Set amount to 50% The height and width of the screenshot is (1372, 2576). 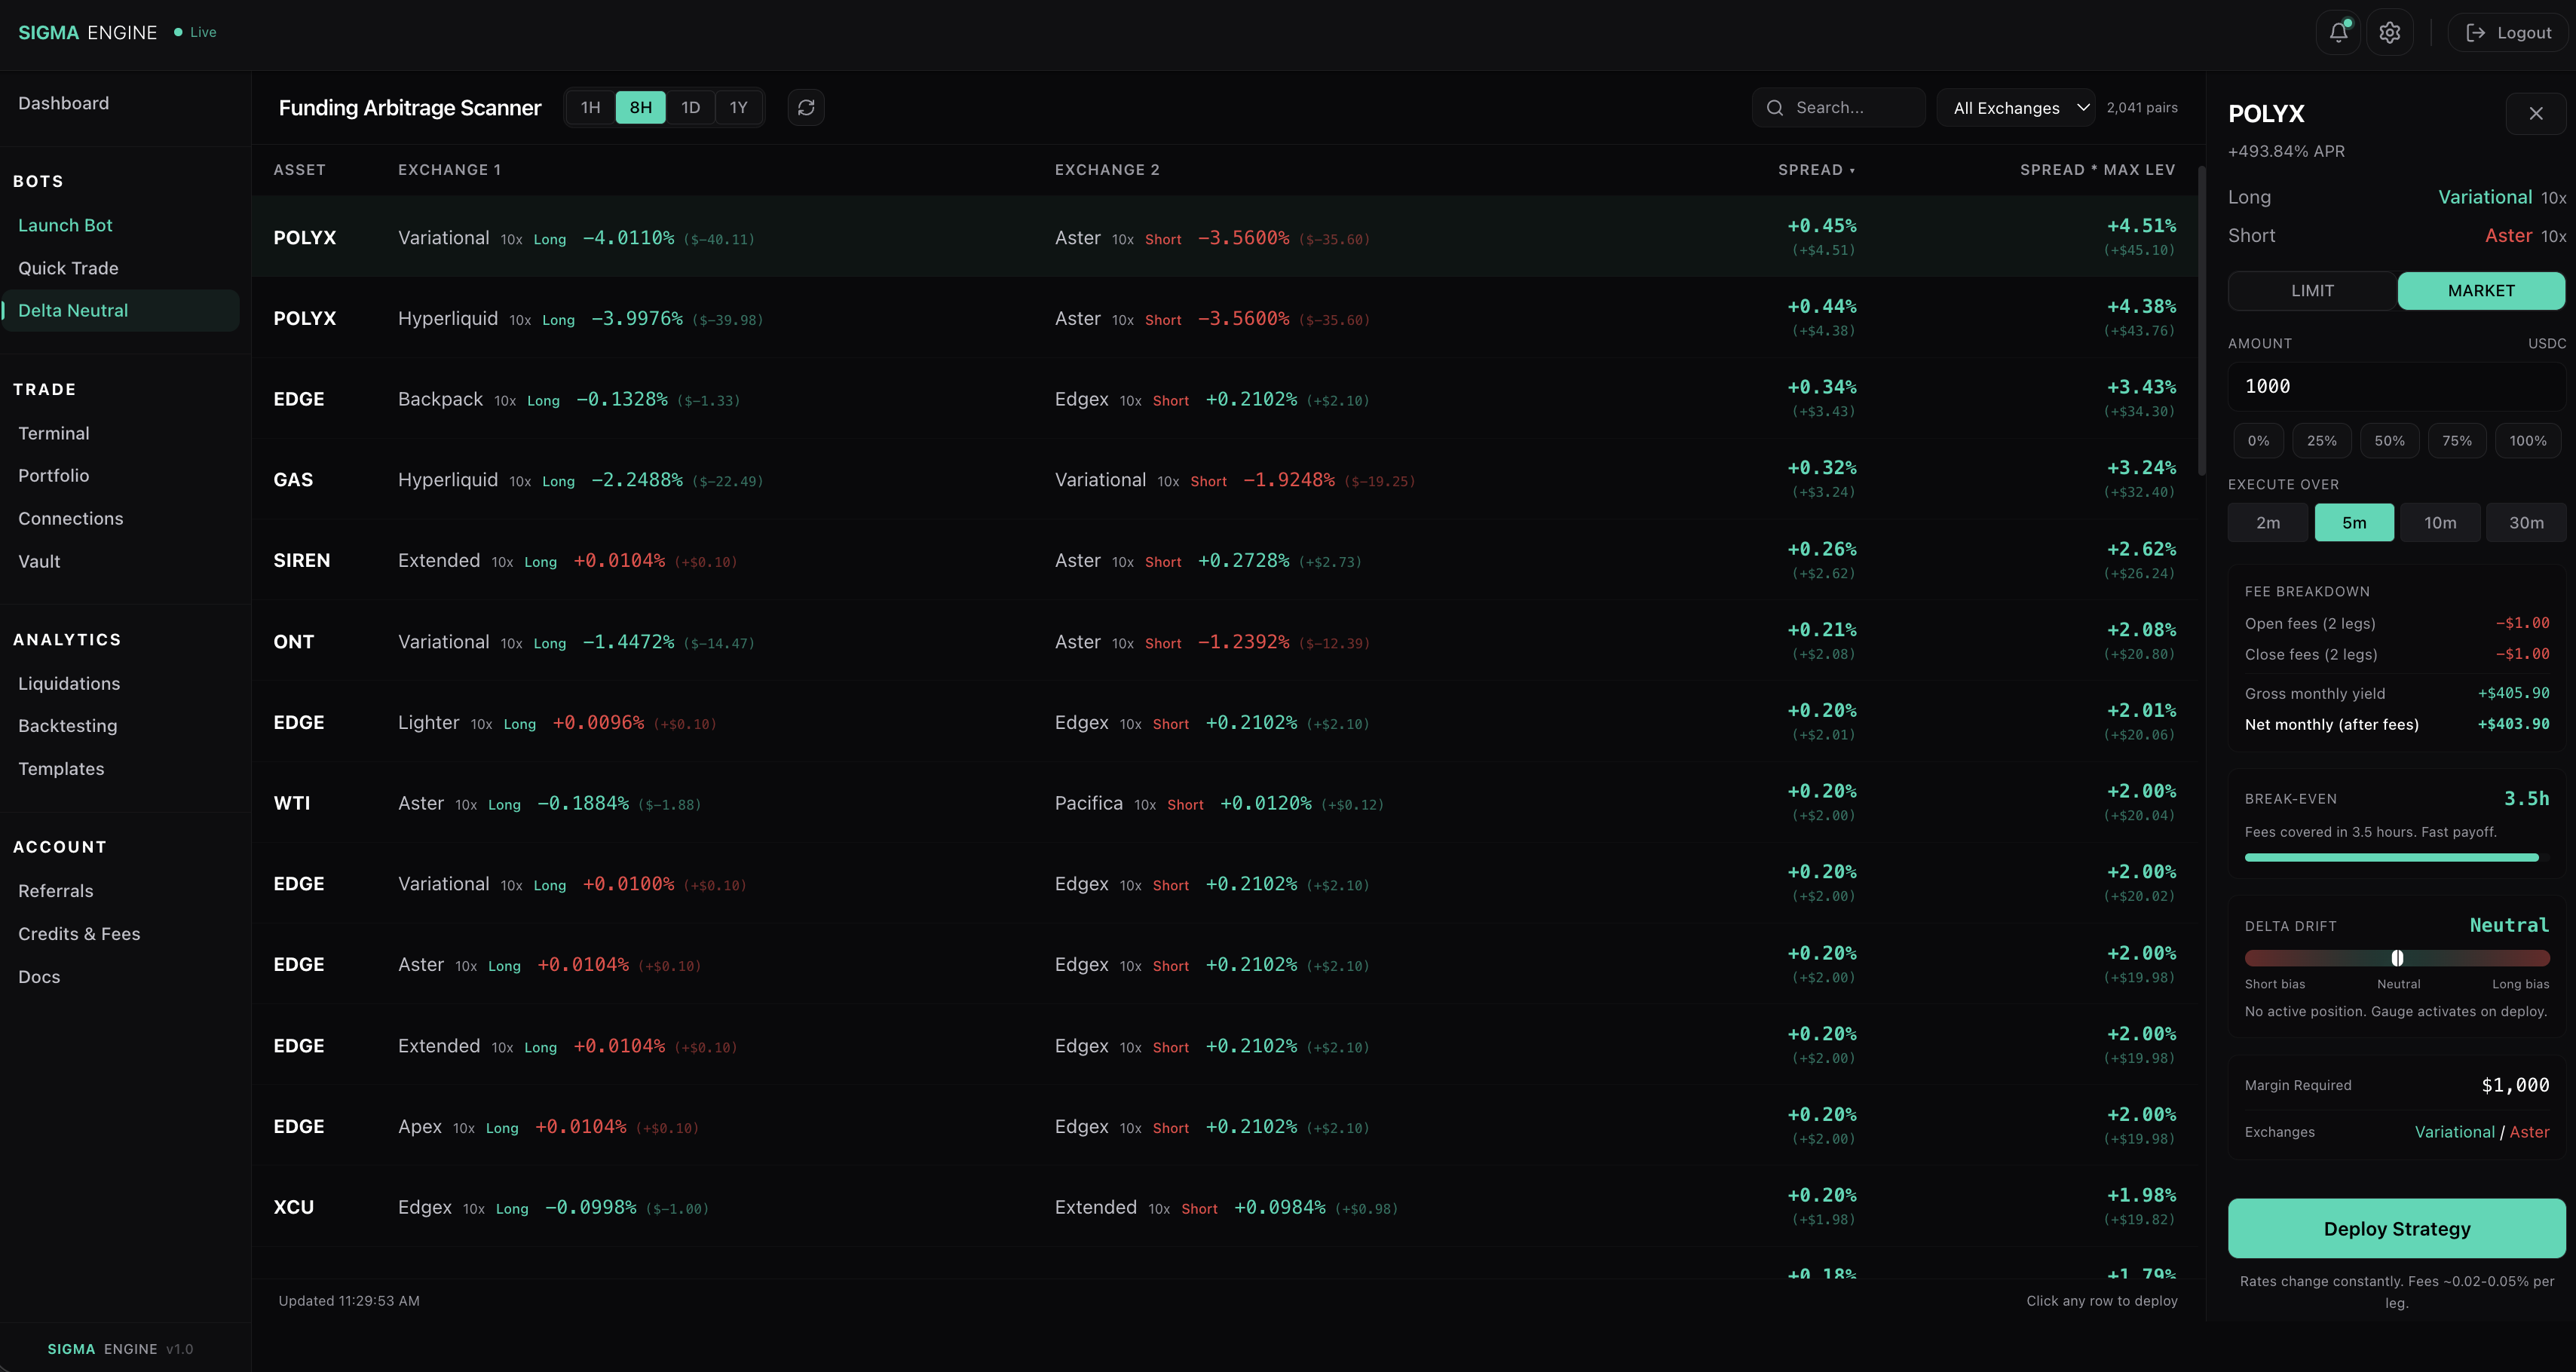point(2390,441)
